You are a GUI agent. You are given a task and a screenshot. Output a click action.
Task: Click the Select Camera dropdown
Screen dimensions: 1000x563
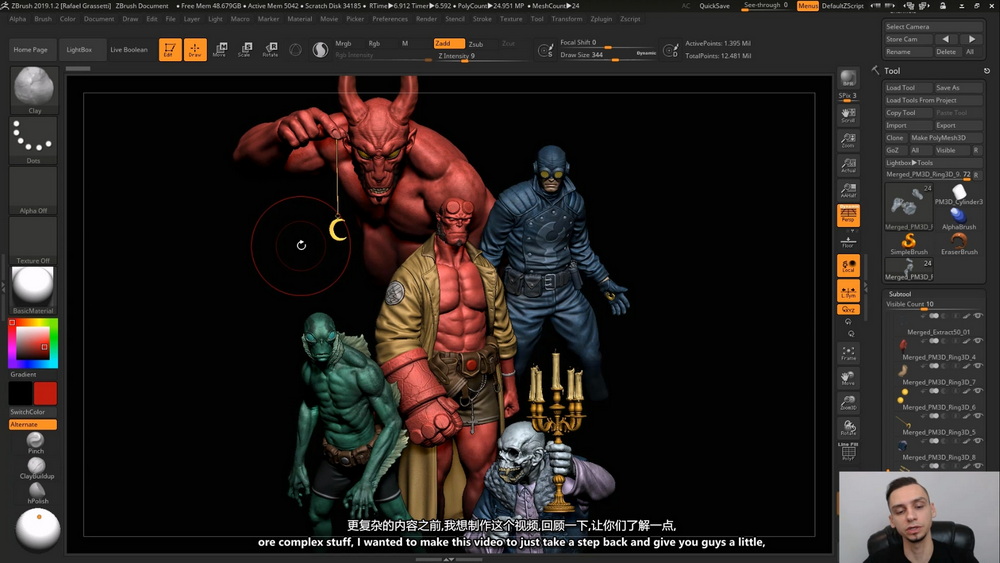tap(933, 27)
